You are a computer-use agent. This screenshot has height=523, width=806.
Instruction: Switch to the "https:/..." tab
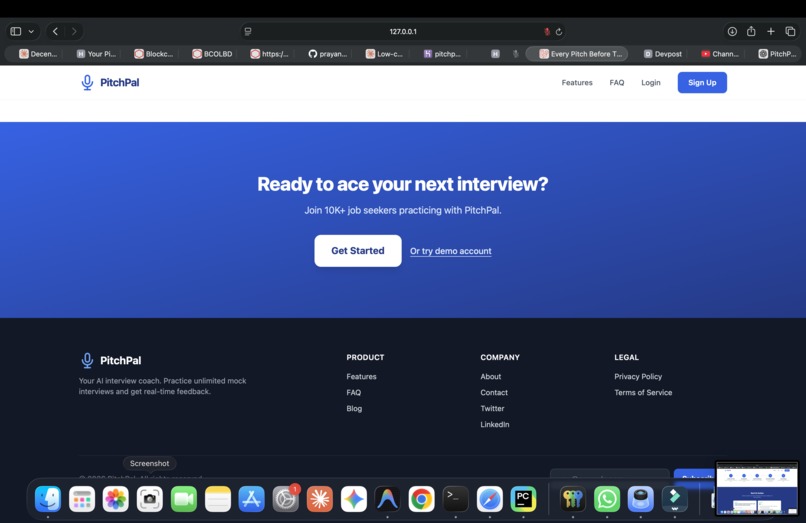(x=269, y=53)
